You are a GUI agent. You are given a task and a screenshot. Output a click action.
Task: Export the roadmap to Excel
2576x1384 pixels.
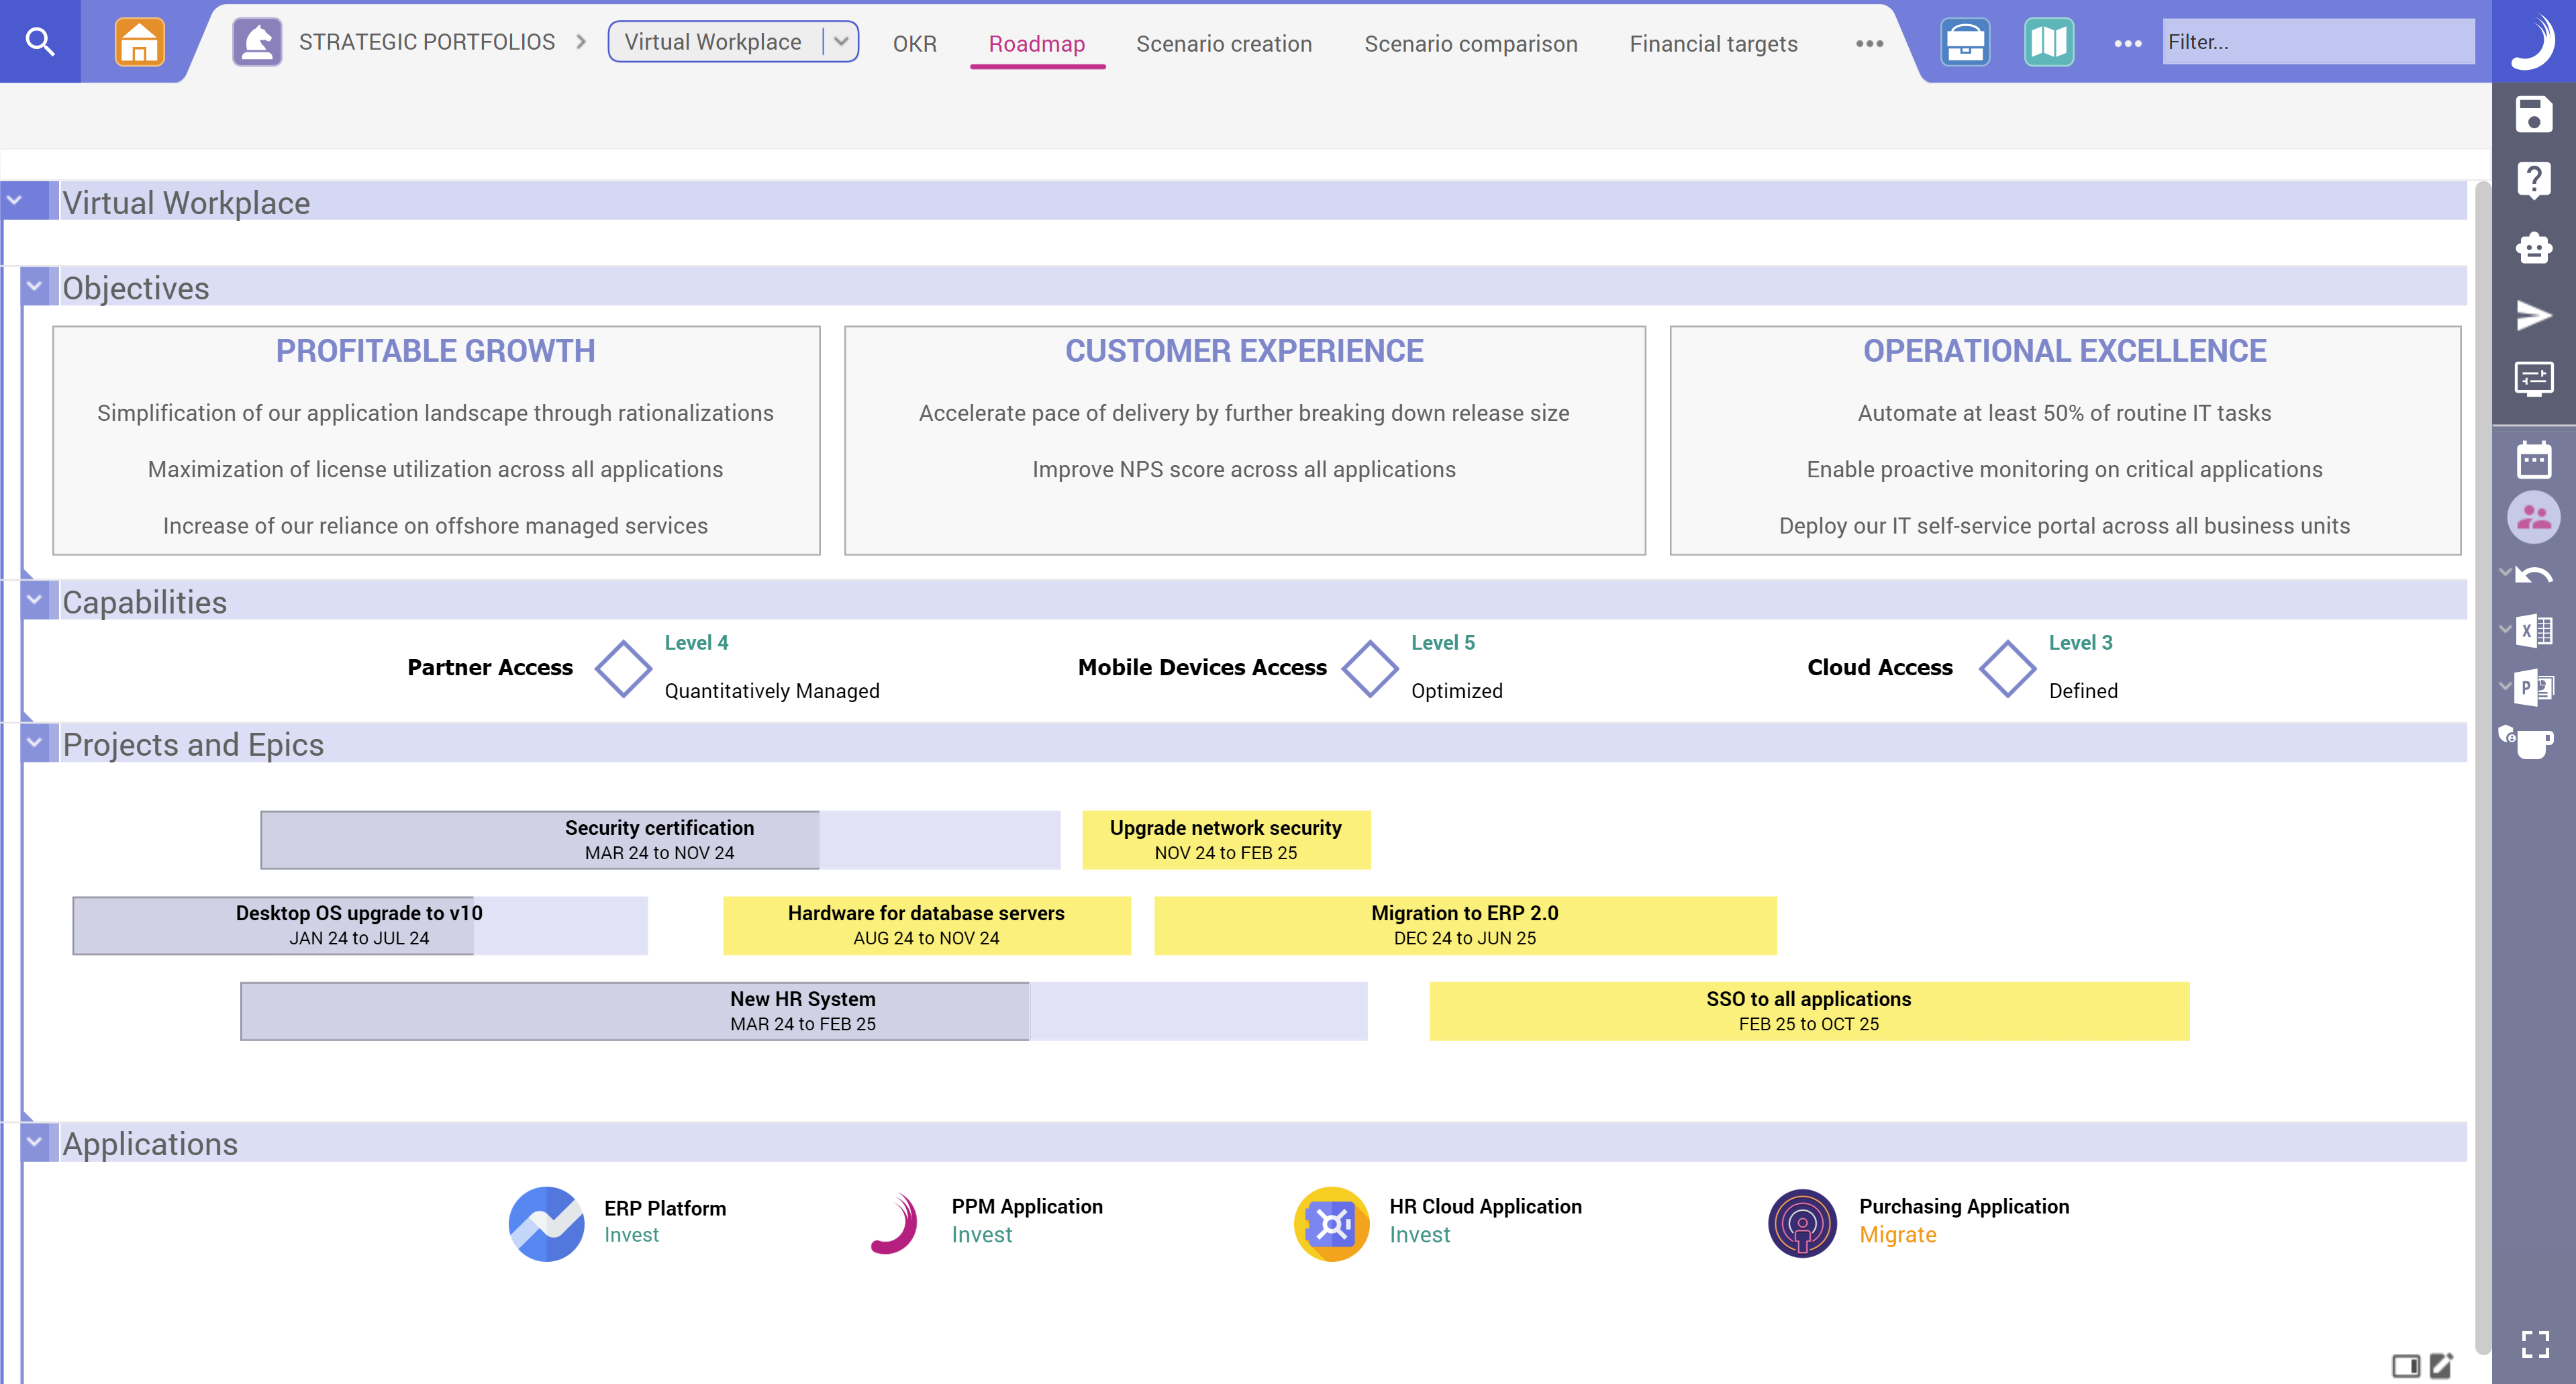2534,630
